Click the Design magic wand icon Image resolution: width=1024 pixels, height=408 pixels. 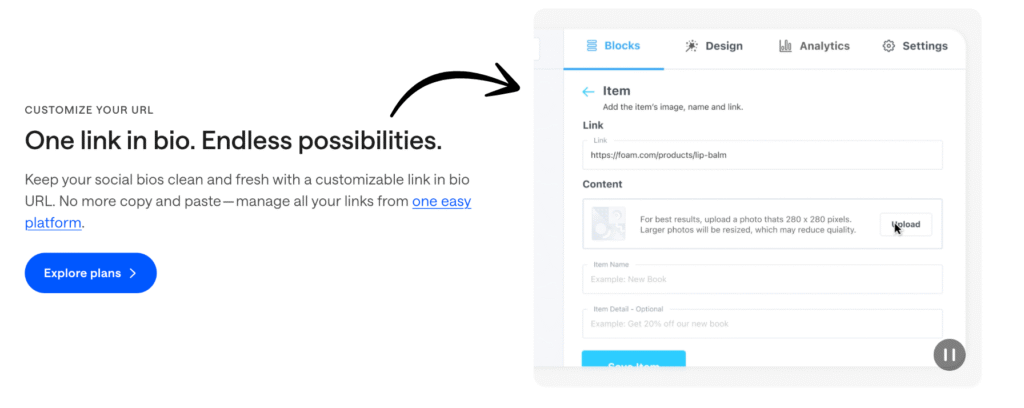click(691, 46)
